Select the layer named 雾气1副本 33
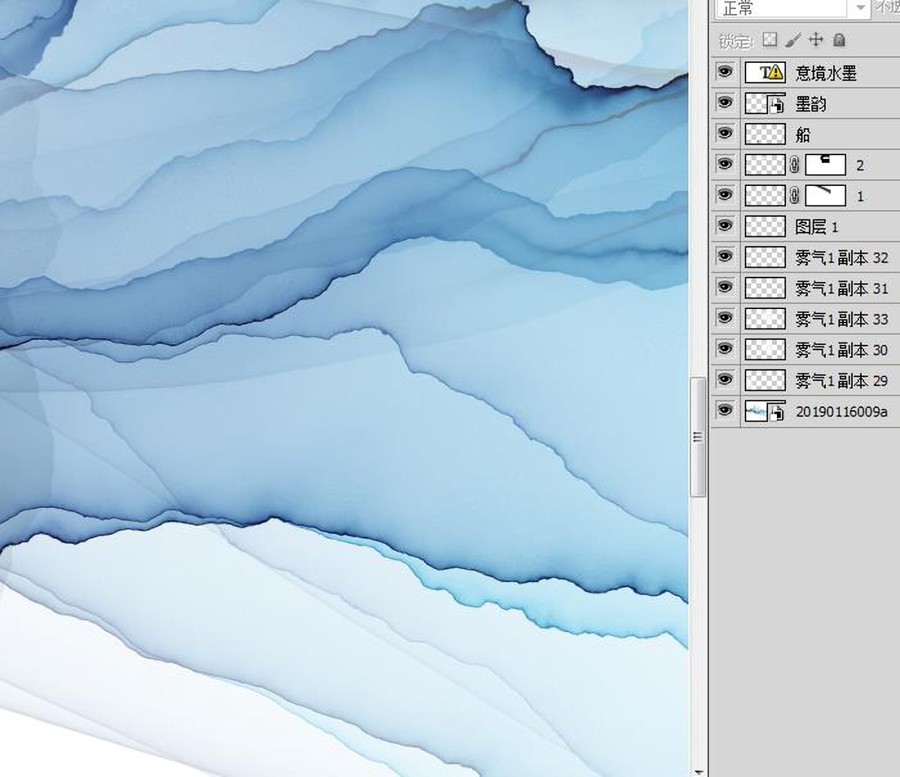Viewport: 900px width, 777px height. 841,319
